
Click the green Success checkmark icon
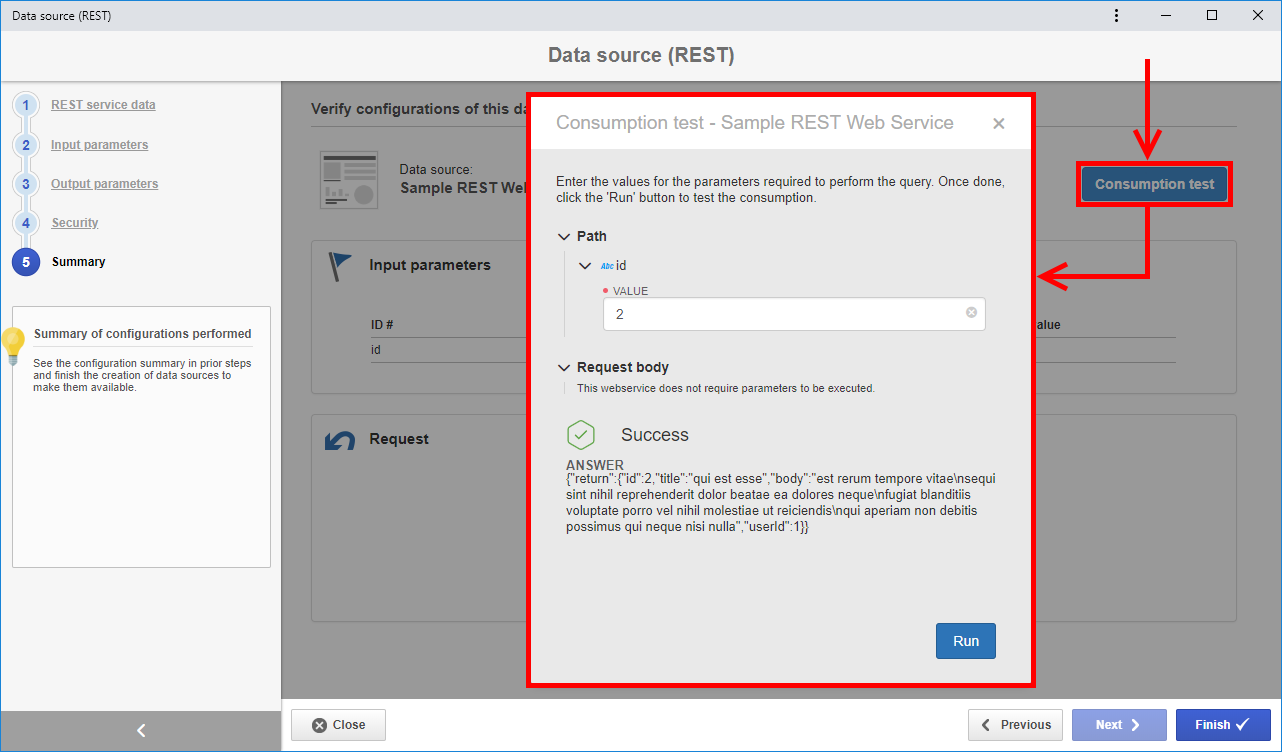(581, 435)
